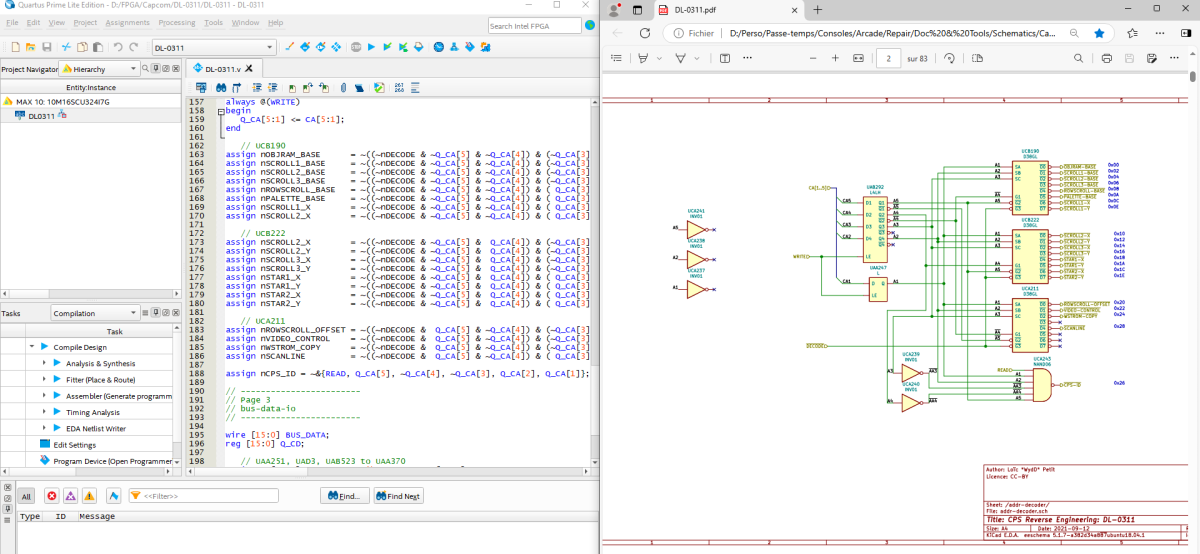Open the Tools menu in Quartus
The height and width of the screenshot is (554, 1200).
[x=213, y=22]
